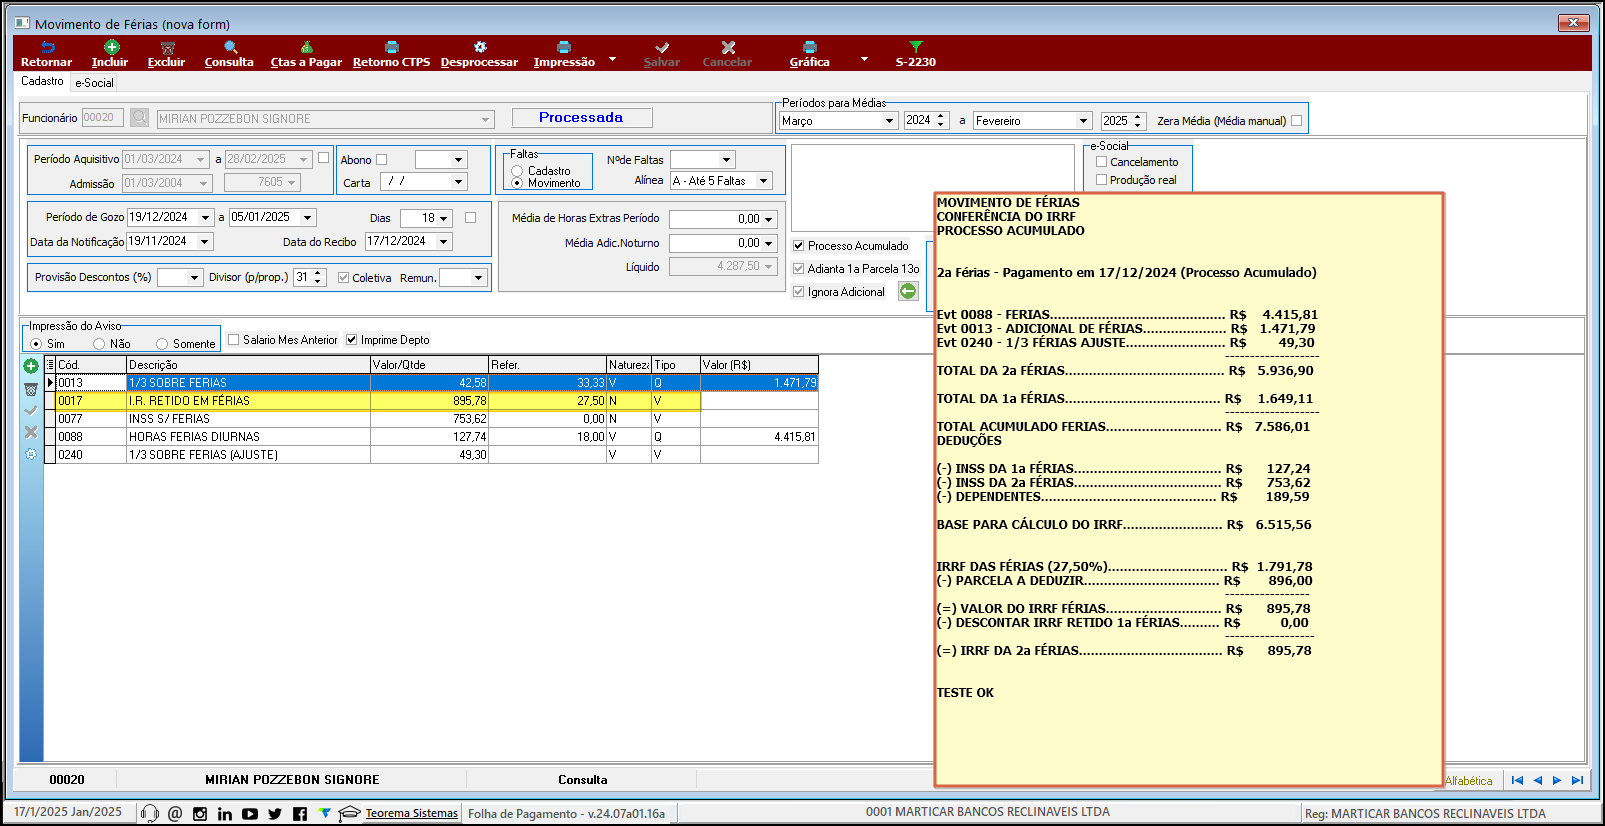Open YouTube icon in status bar

(x=250, y=814)
